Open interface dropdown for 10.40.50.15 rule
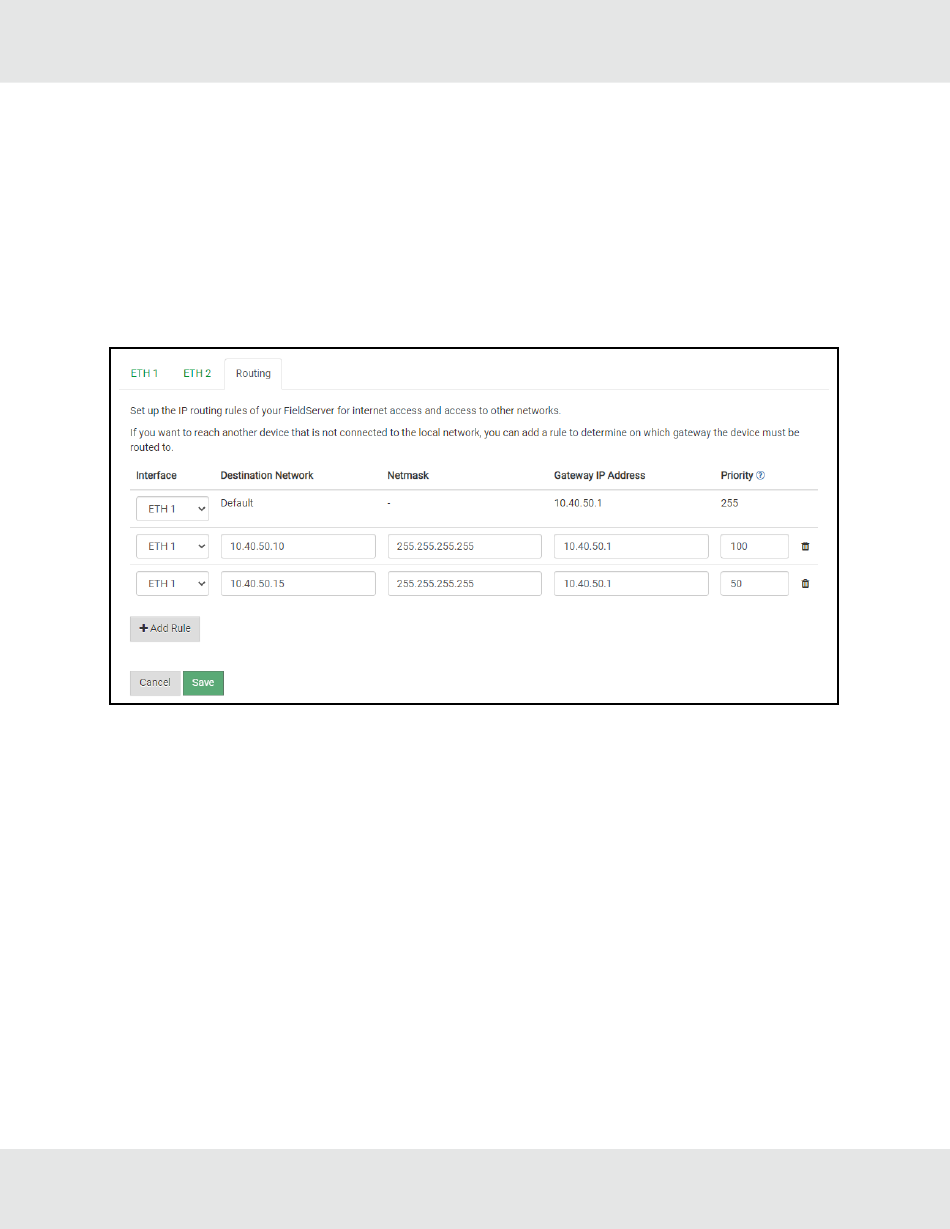Image resolution: width=950 pixels, height=1229 pixels. 172,584
